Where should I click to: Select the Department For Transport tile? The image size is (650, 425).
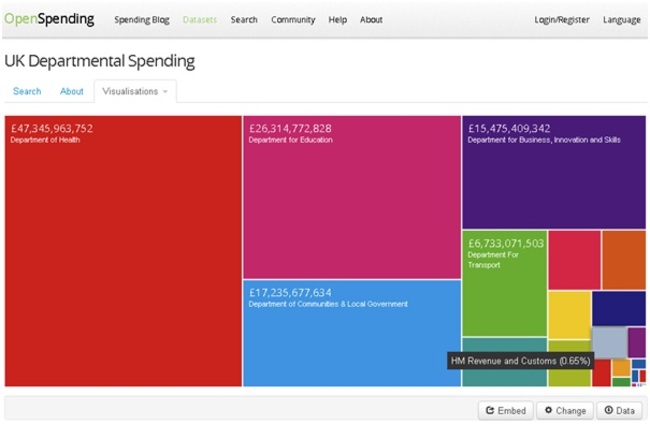[x=504, y=283]
